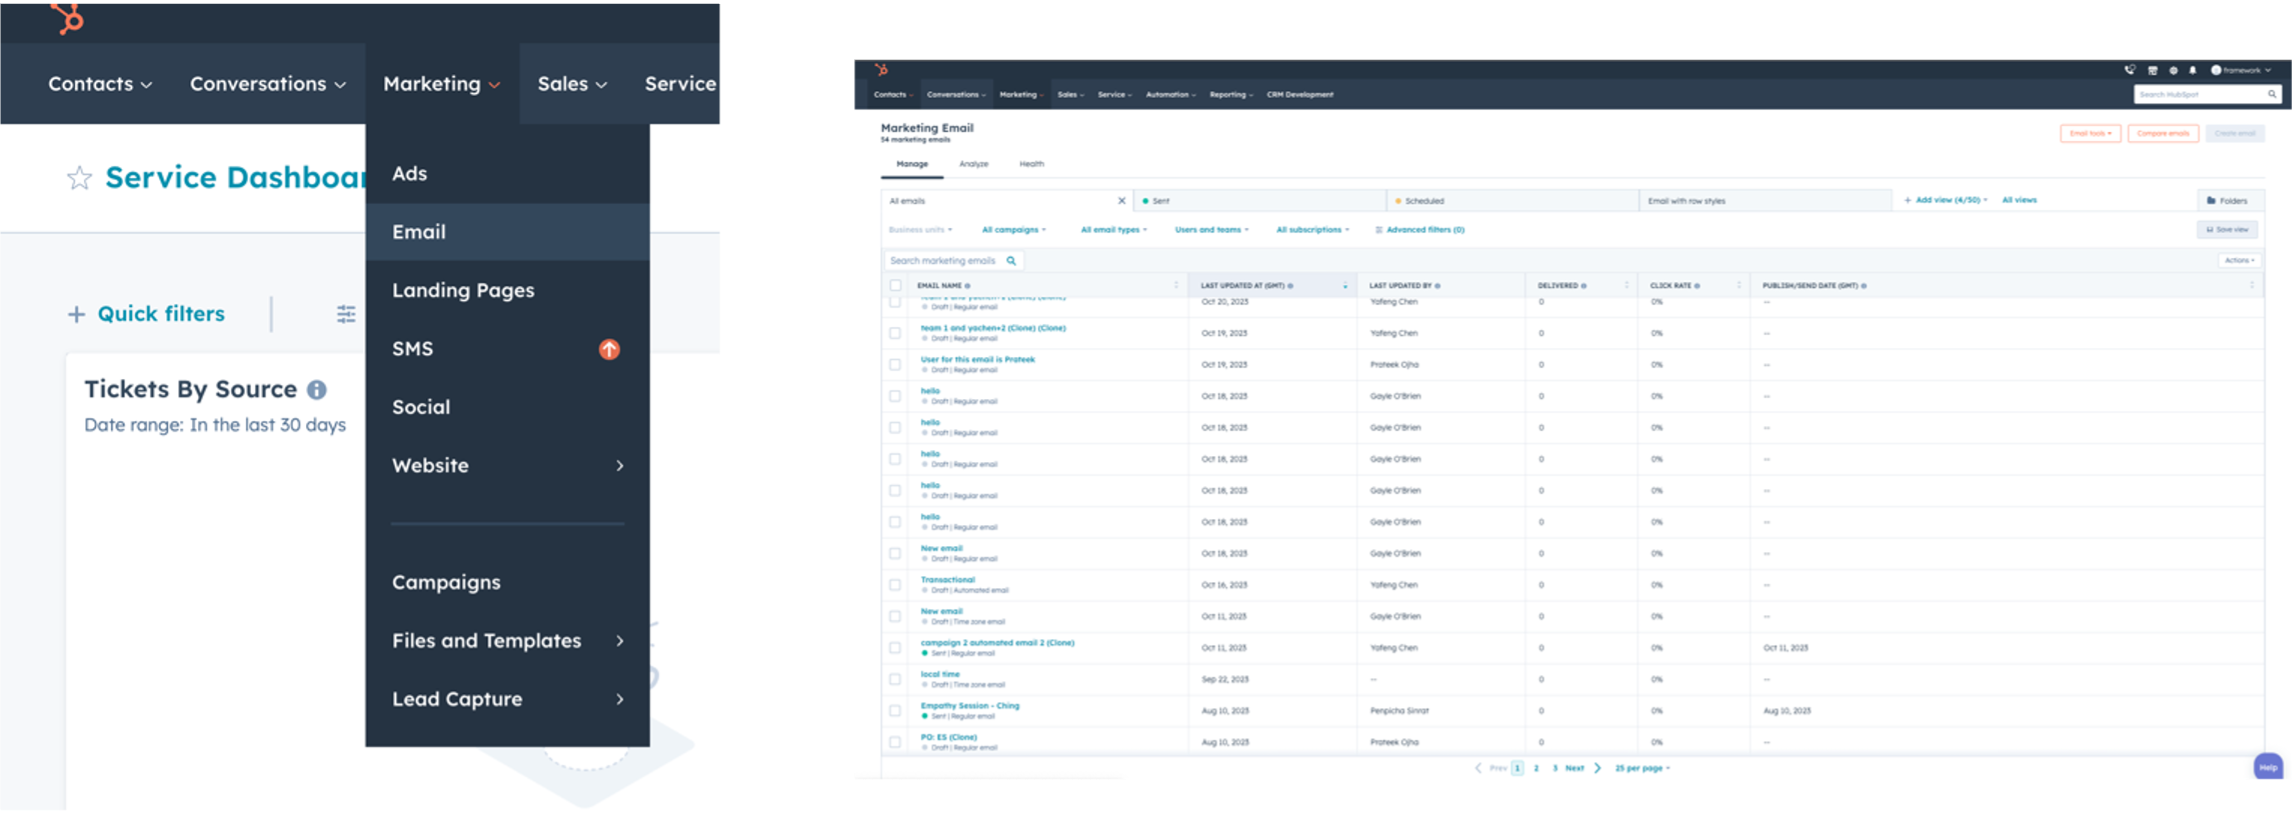Open the notifications bell icon
The height and width of the screenshot is (815, 2296).
tap(2192, 70)
